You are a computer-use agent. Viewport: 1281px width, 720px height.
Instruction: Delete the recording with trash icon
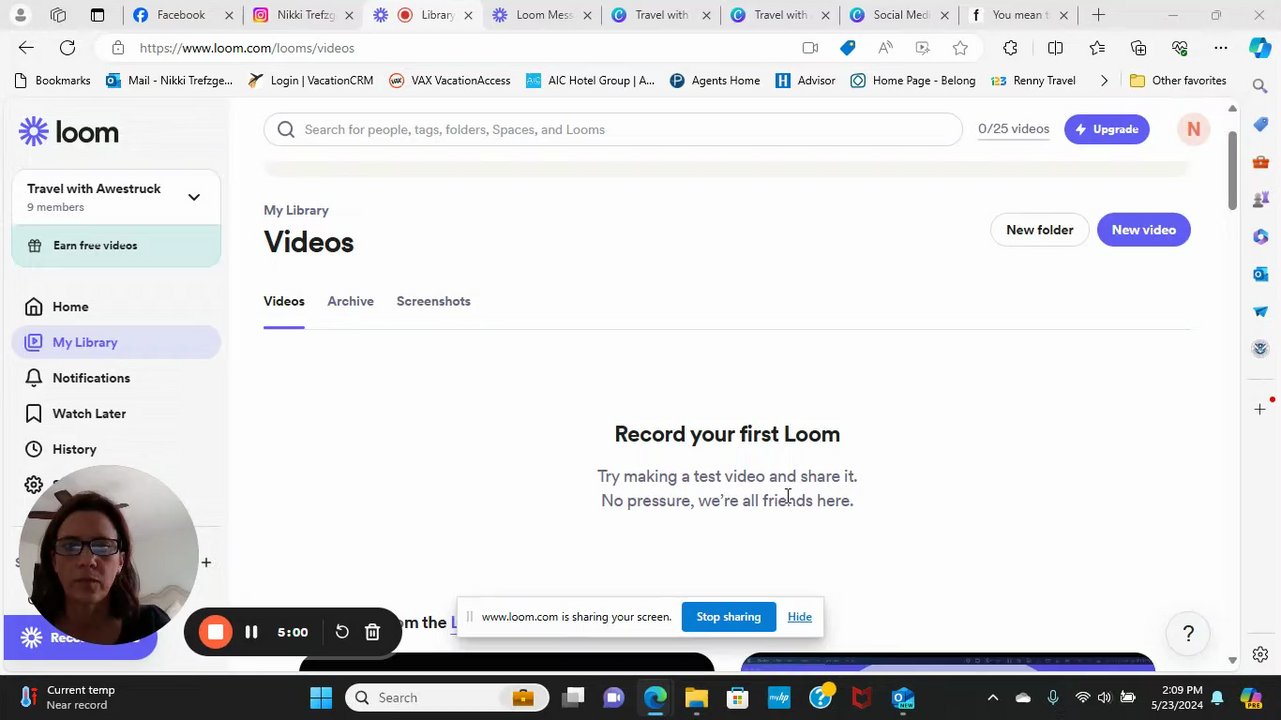tap(372, 632)
